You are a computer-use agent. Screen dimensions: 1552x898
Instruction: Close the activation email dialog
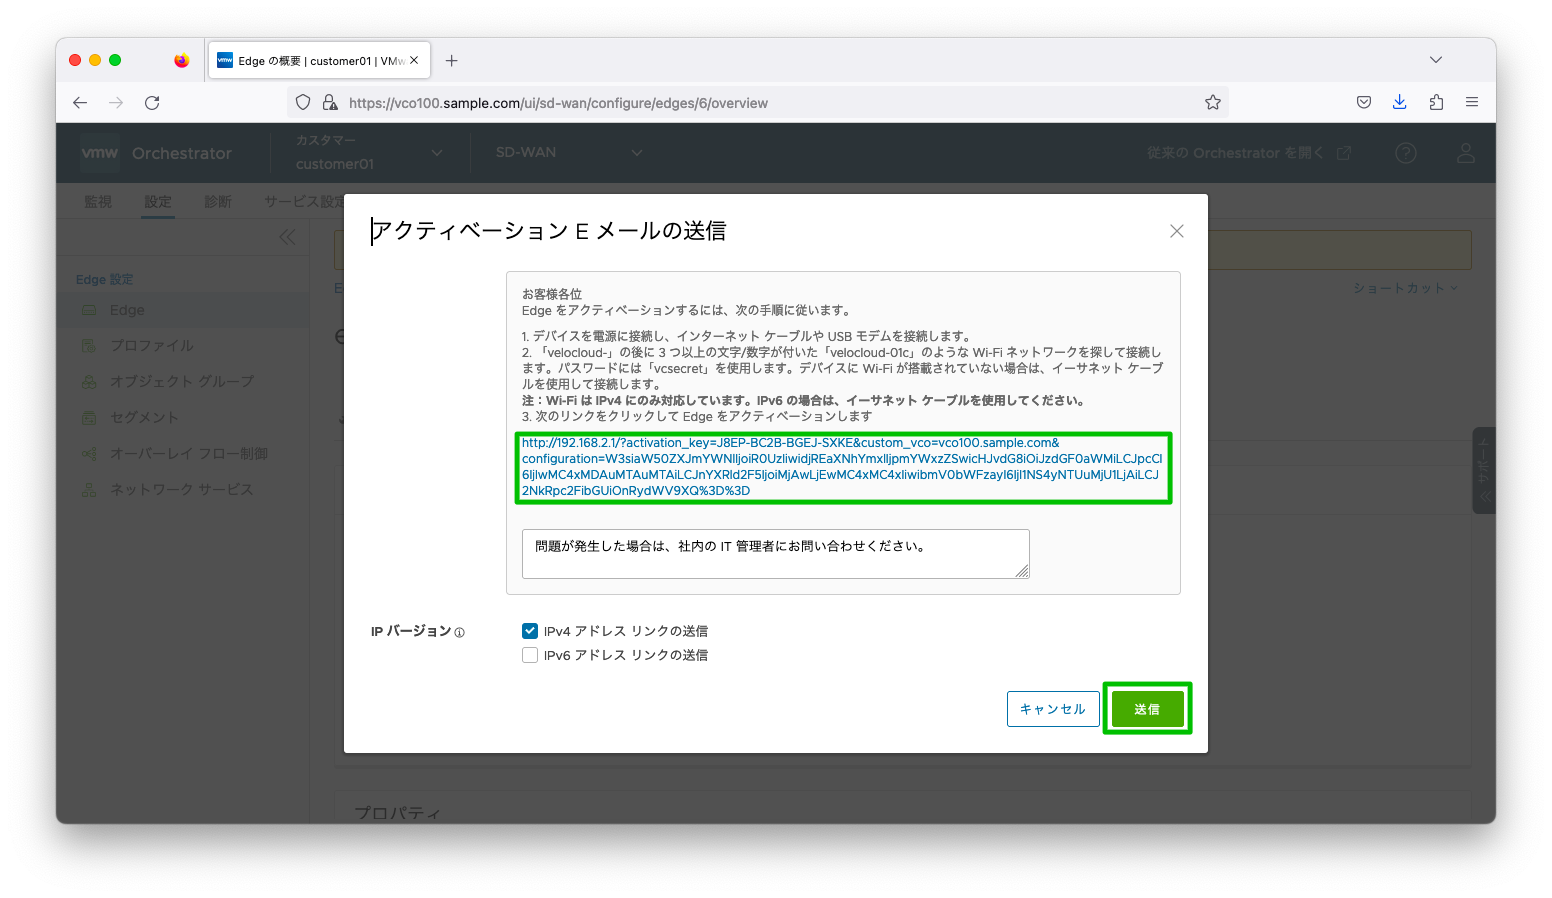pyautogui.click(x=1176, y=231)
